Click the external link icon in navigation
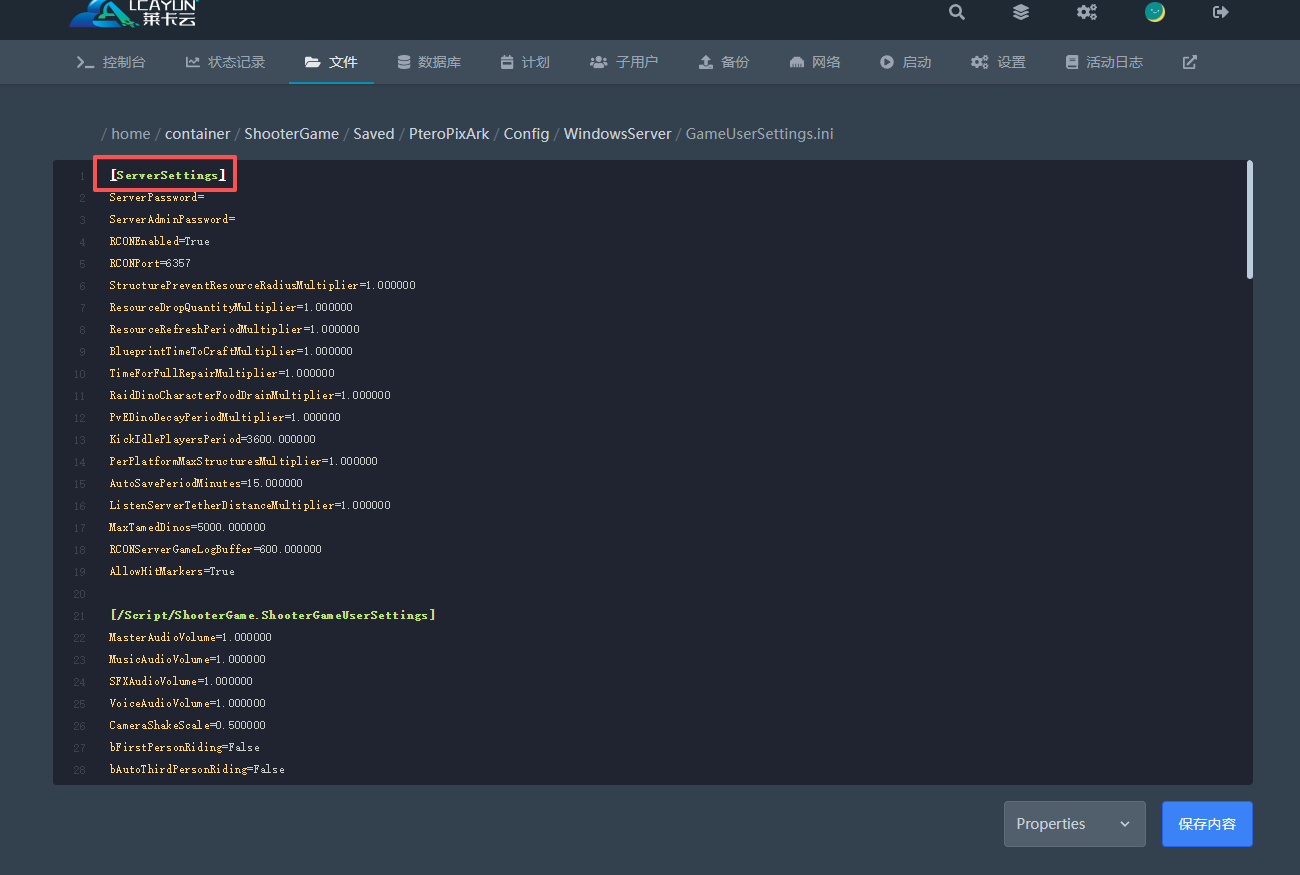1300x875 pixels. tap(1189, 62)
